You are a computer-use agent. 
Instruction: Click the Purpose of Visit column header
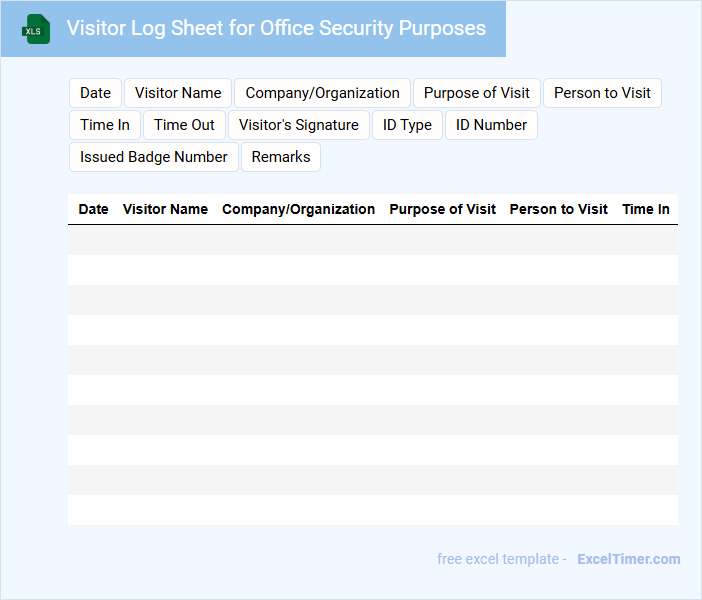click(442, 209)
